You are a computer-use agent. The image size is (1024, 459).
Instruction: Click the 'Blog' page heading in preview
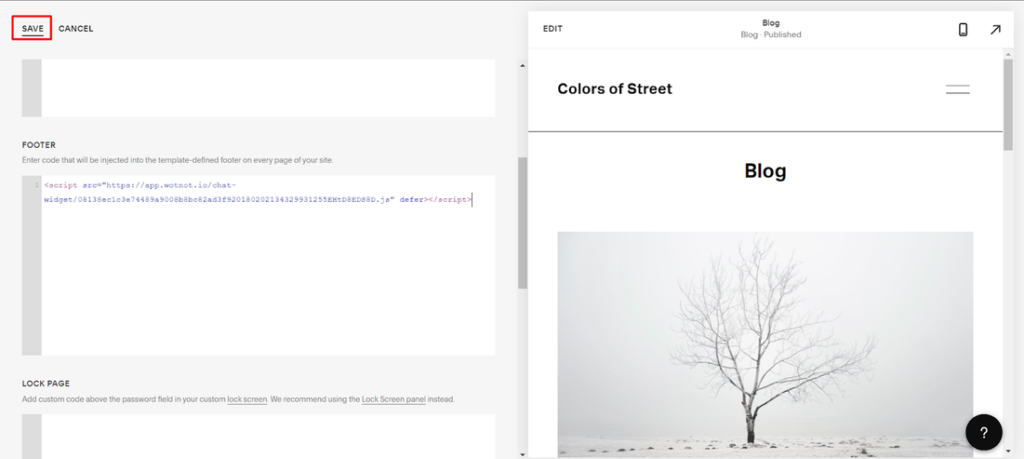(765, 171)
